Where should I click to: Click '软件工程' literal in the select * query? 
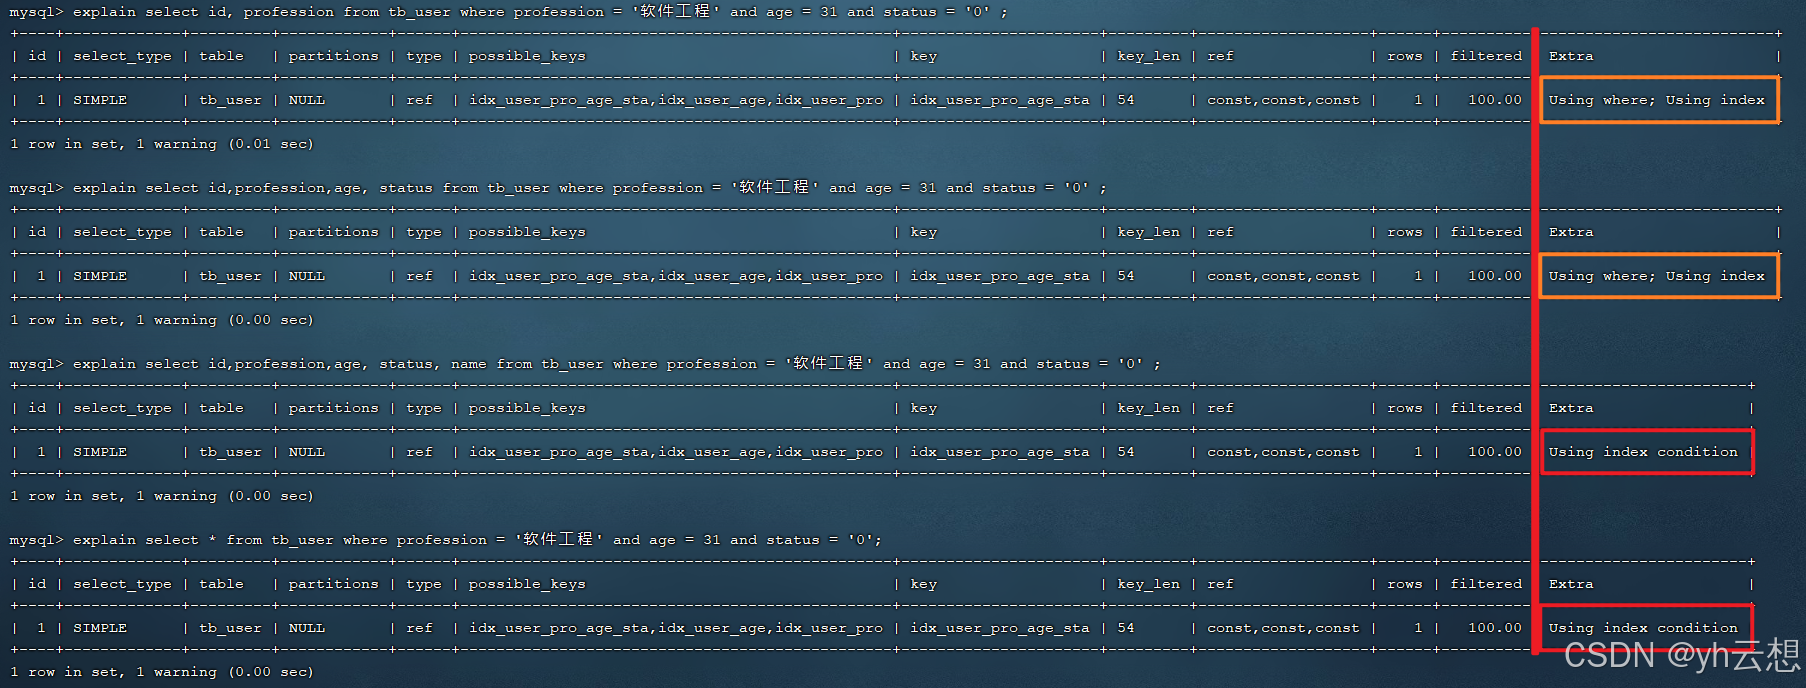[x=559, y=539]
